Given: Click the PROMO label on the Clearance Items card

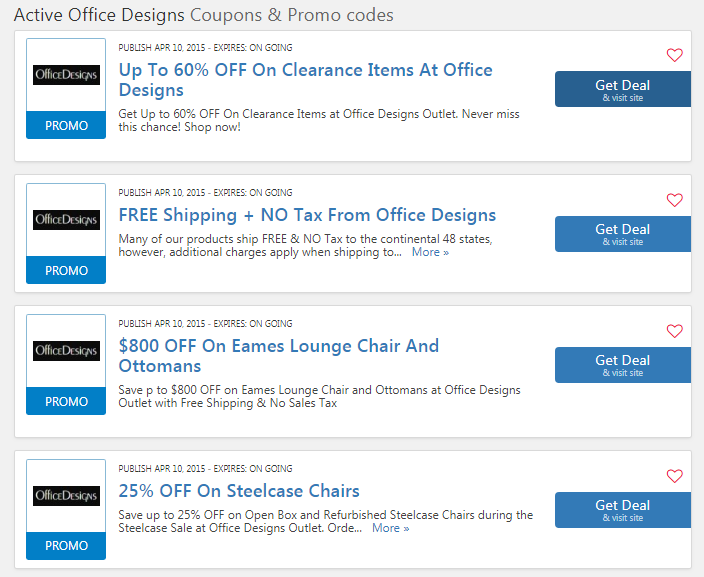Looking at the screenshot, I should pos(66,125).
